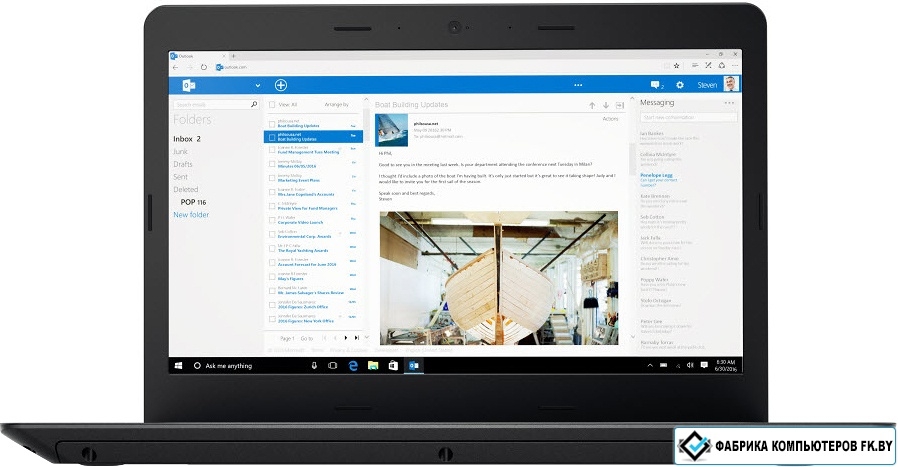Image resolution: width=898 pixels, height=467 pixels.
Task: Launch Edge from the taskbar
Action: [x=353, y=366]
